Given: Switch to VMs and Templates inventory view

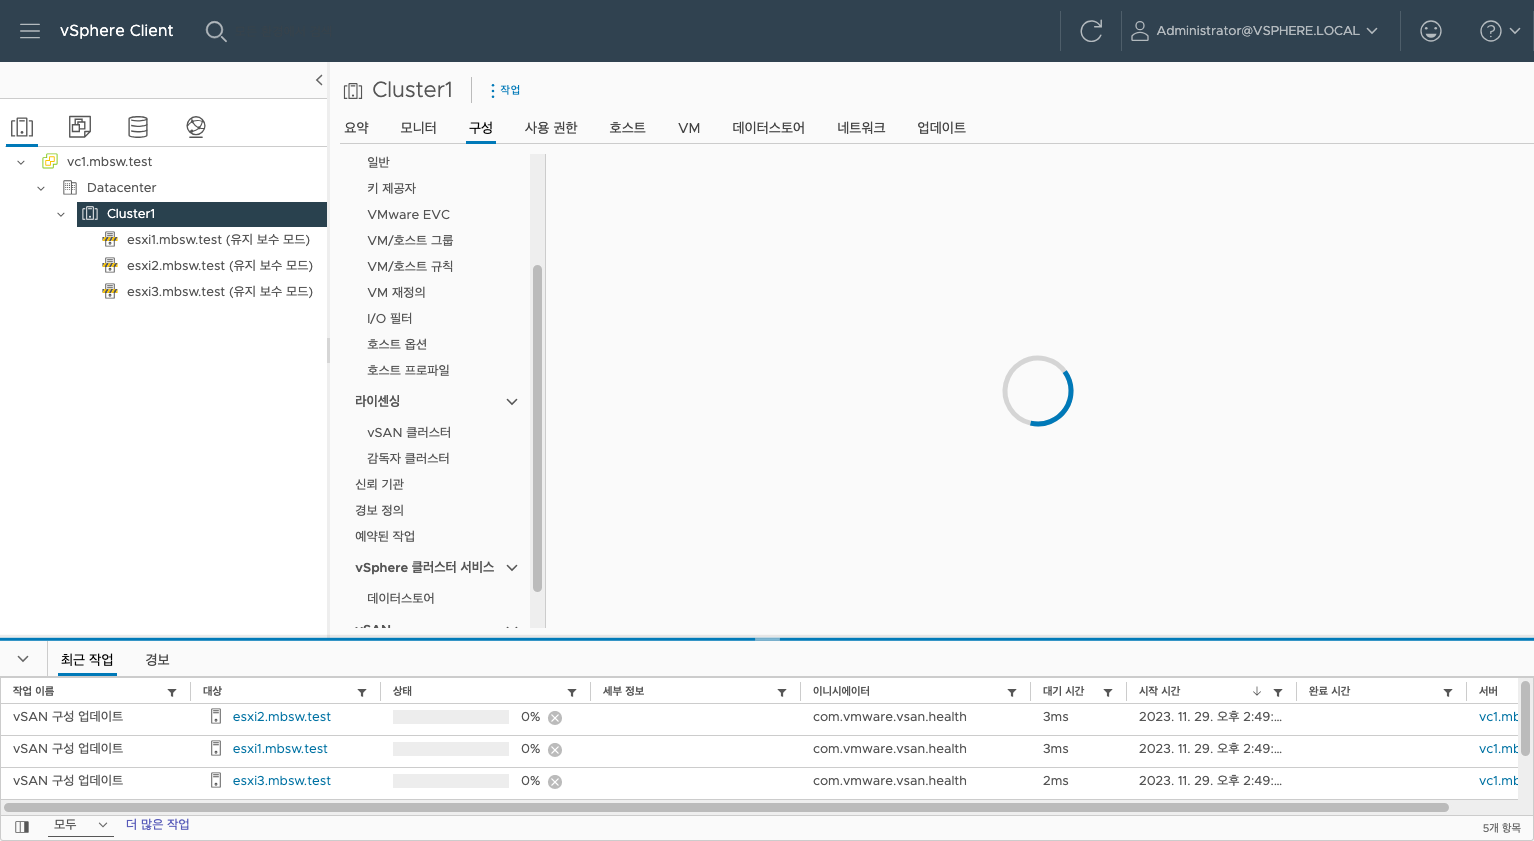Looking at the screenshot, I should pyautogui.click(x=80, y=127).
